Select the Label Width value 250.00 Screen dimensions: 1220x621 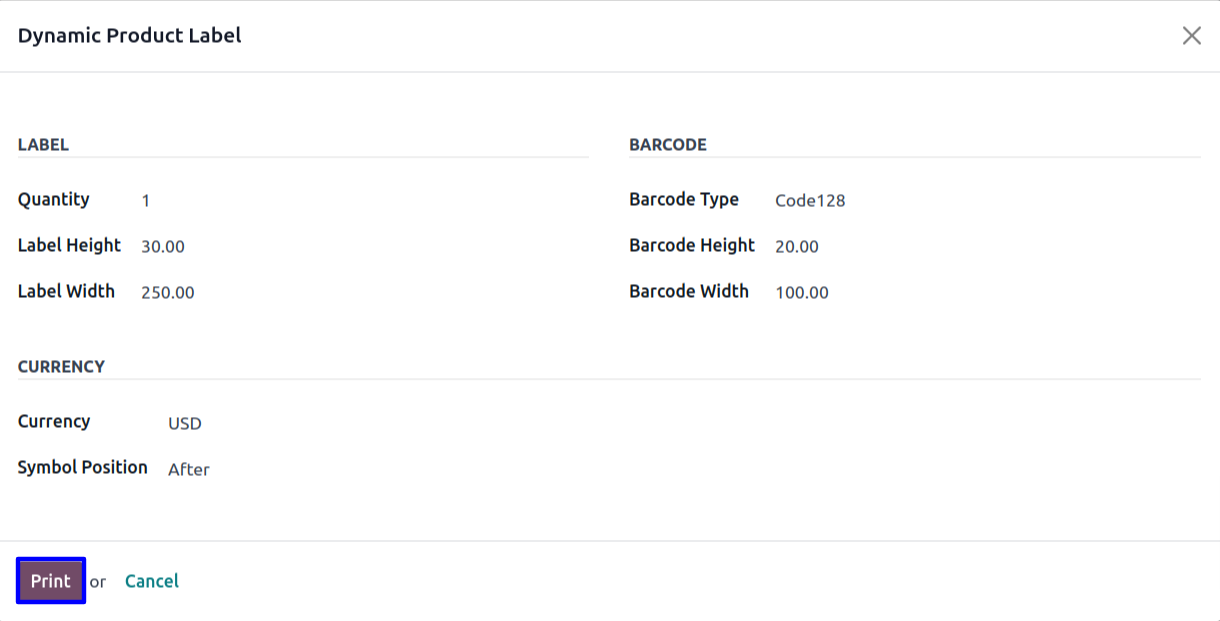click(x=168, y=293)
